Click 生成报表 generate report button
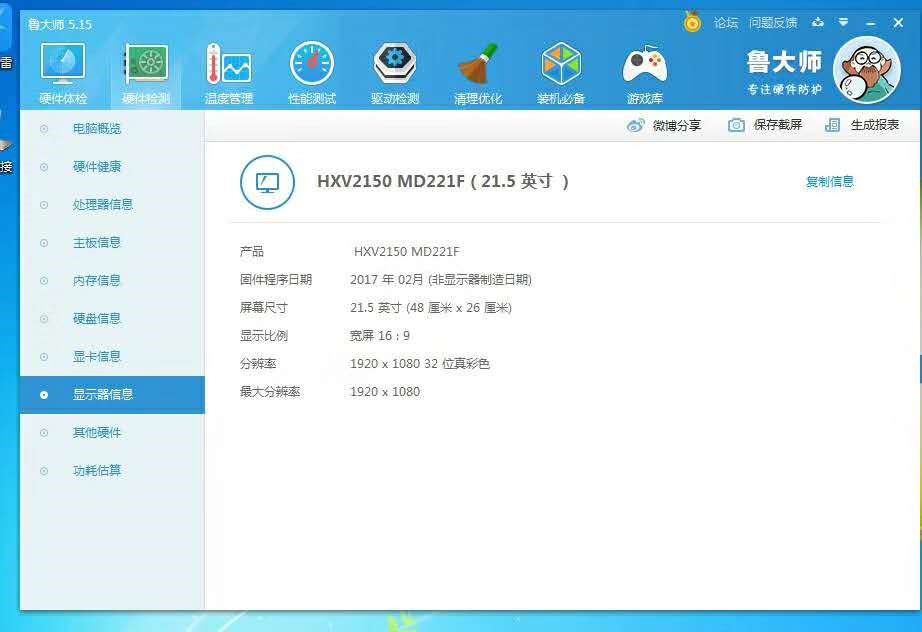This screenshot has height=632, width=922. pos(875,125)
